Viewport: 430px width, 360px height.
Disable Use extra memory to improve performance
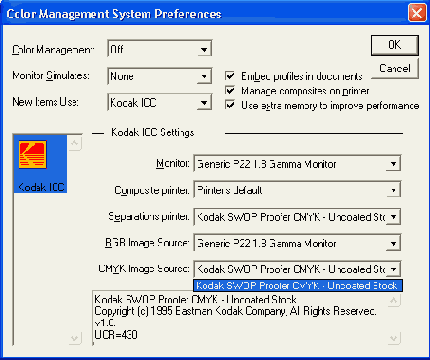pos(230,105)
